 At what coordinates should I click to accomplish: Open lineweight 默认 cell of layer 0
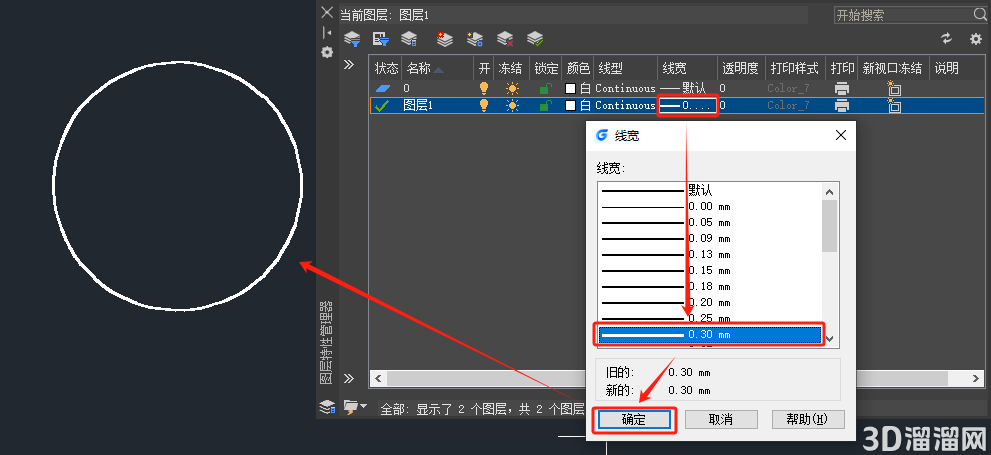pos(687,88)
